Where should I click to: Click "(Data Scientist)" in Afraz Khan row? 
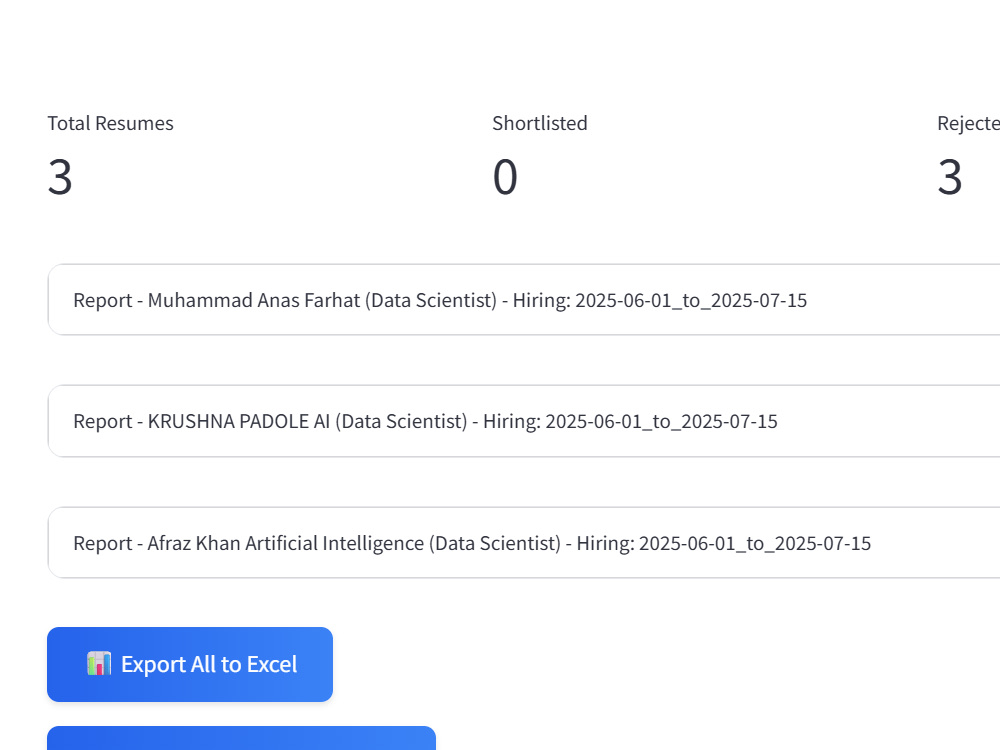point(494,543)
